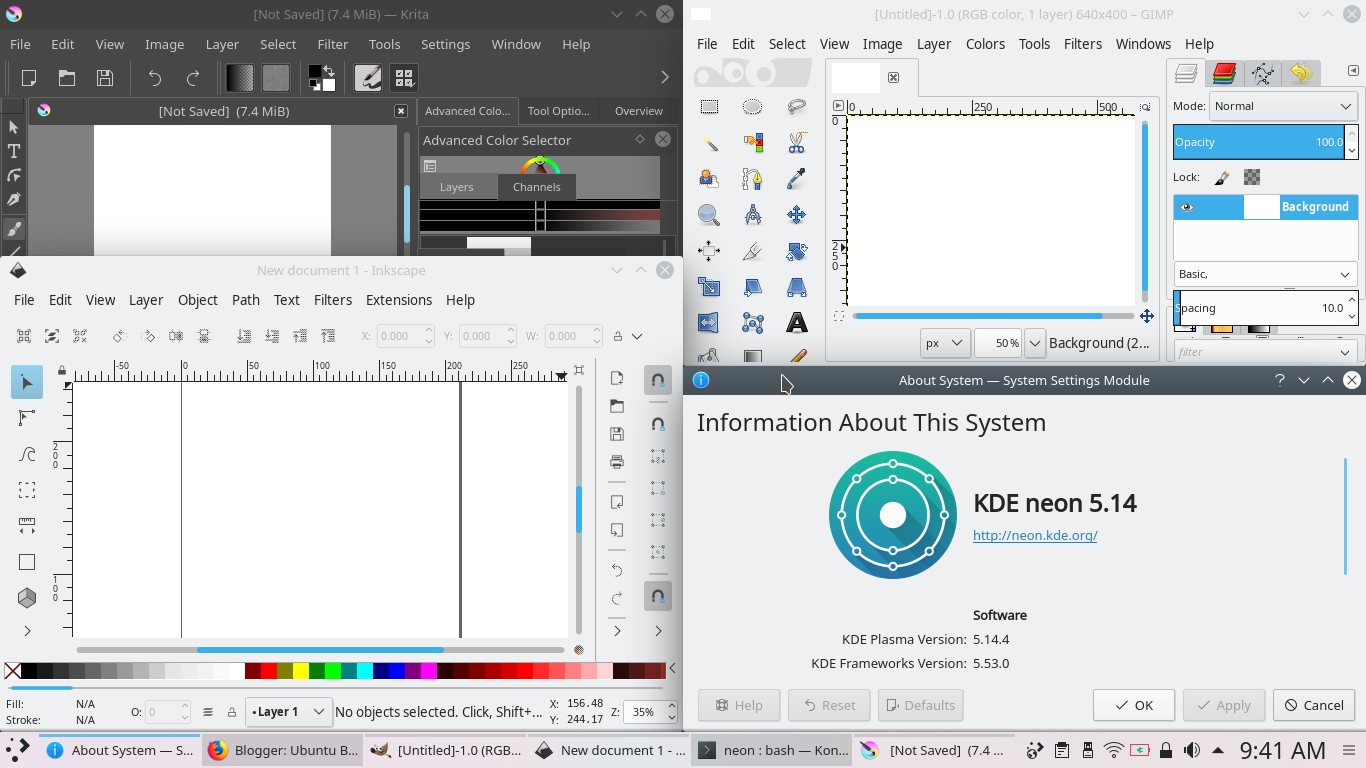
Task: Open the http://neon.kde.org/ link
Action: (x=1035, y=535)
